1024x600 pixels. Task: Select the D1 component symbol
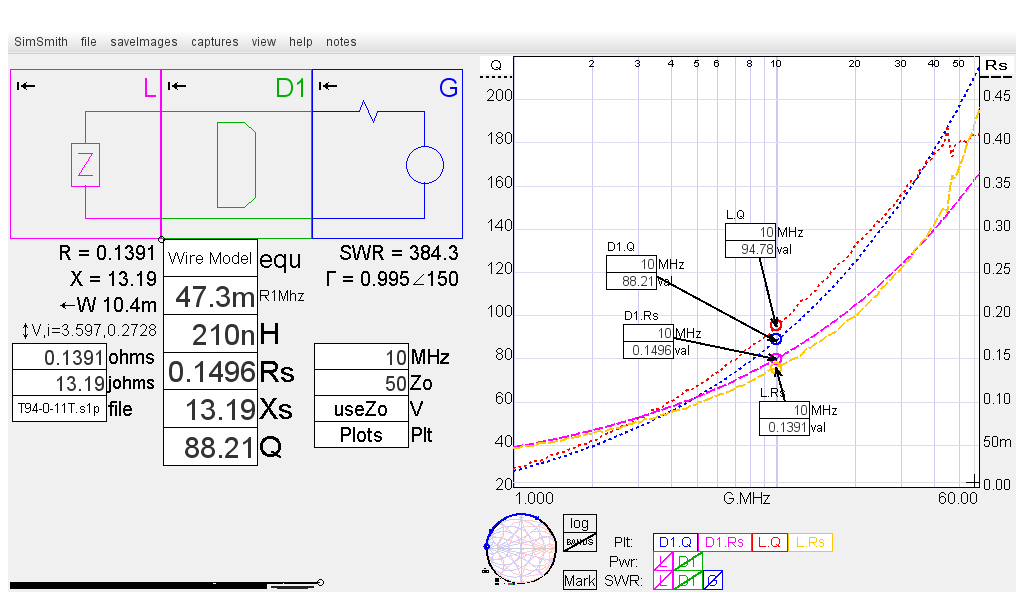(x=236, y=165)
